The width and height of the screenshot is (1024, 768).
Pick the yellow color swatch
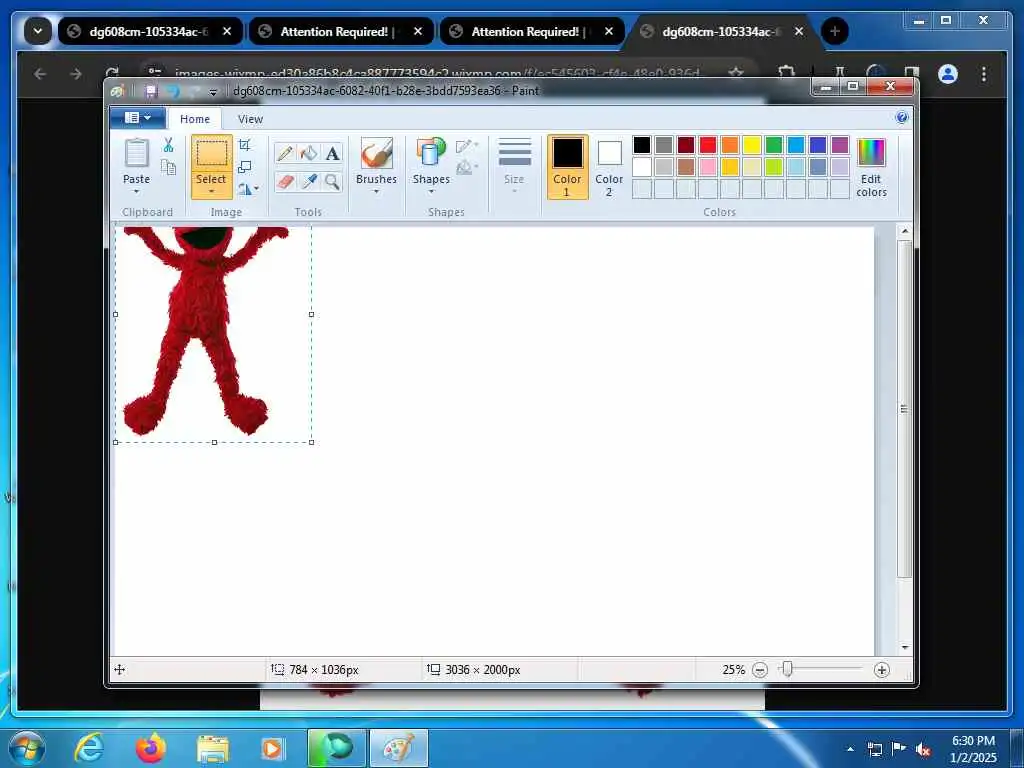click(x=752, y=145)
